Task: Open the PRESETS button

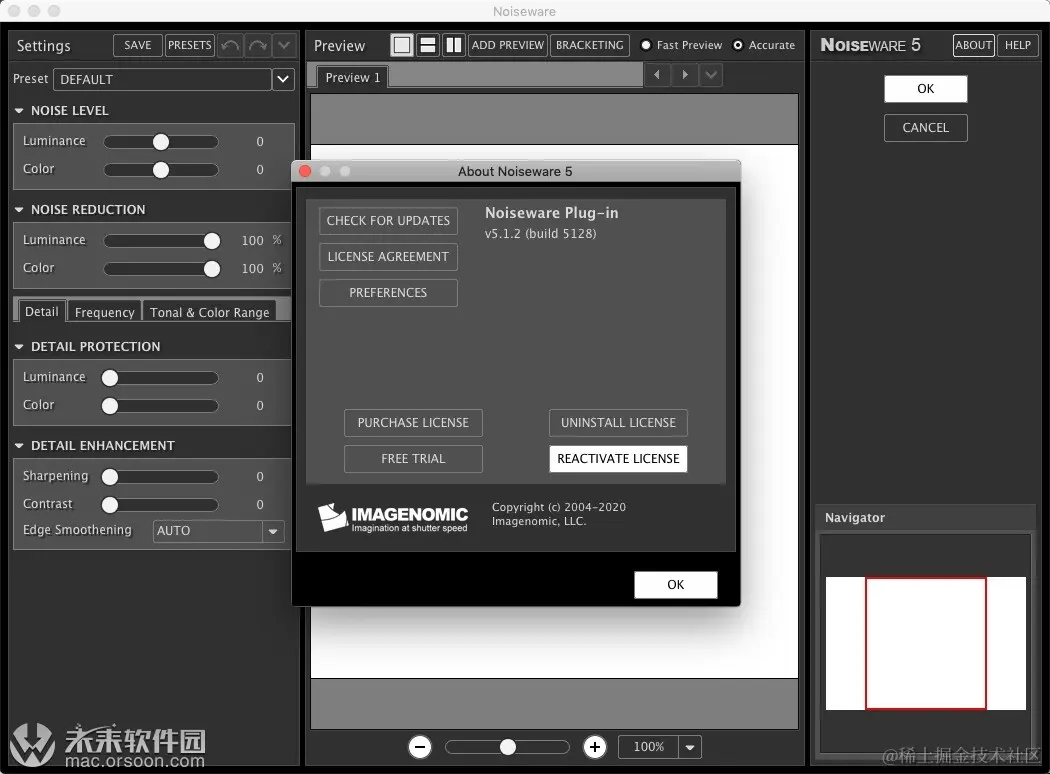Action: pyautogui.click(x=190, y=45)
